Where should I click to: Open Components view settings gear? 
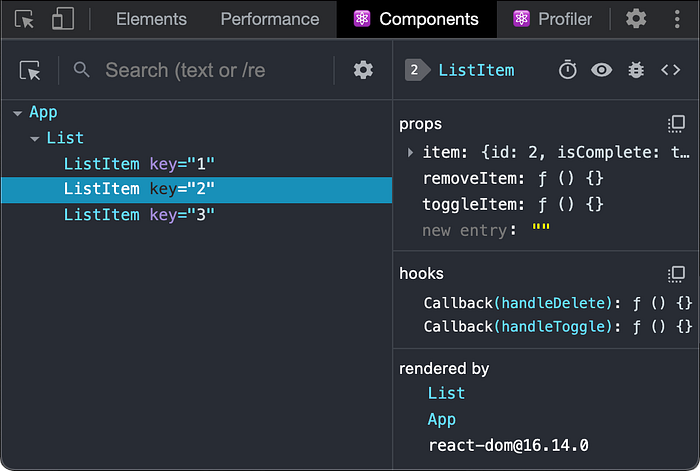pos(363,70)
